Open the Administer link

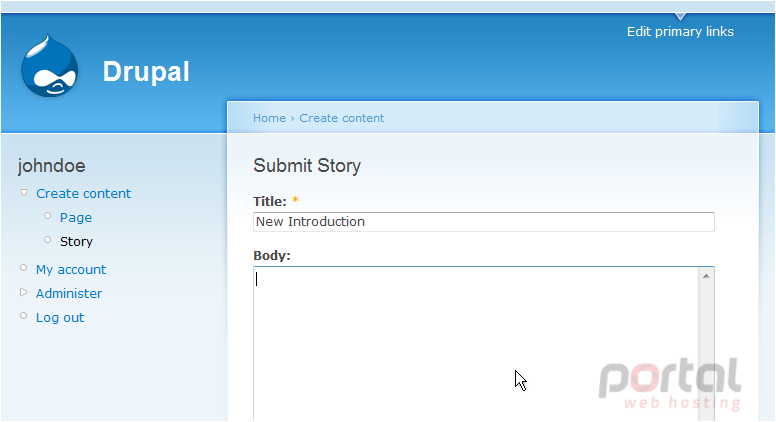click(69, 293)
